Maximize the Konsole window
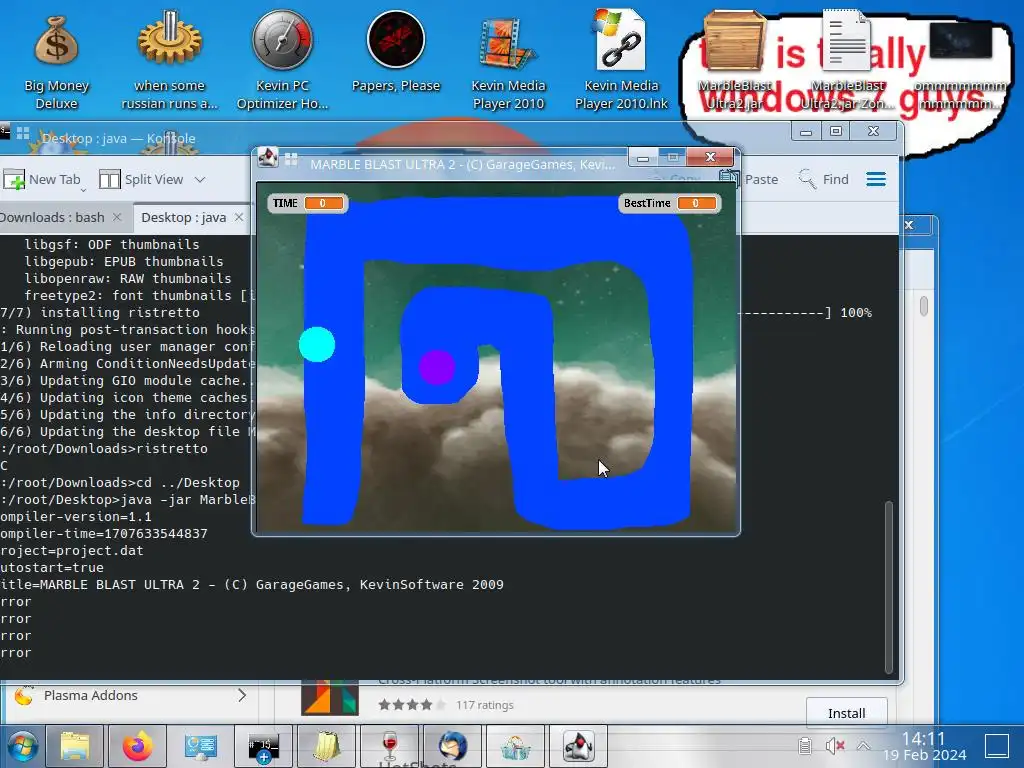This screenshot has width=1024, height=768. (836, 131)
